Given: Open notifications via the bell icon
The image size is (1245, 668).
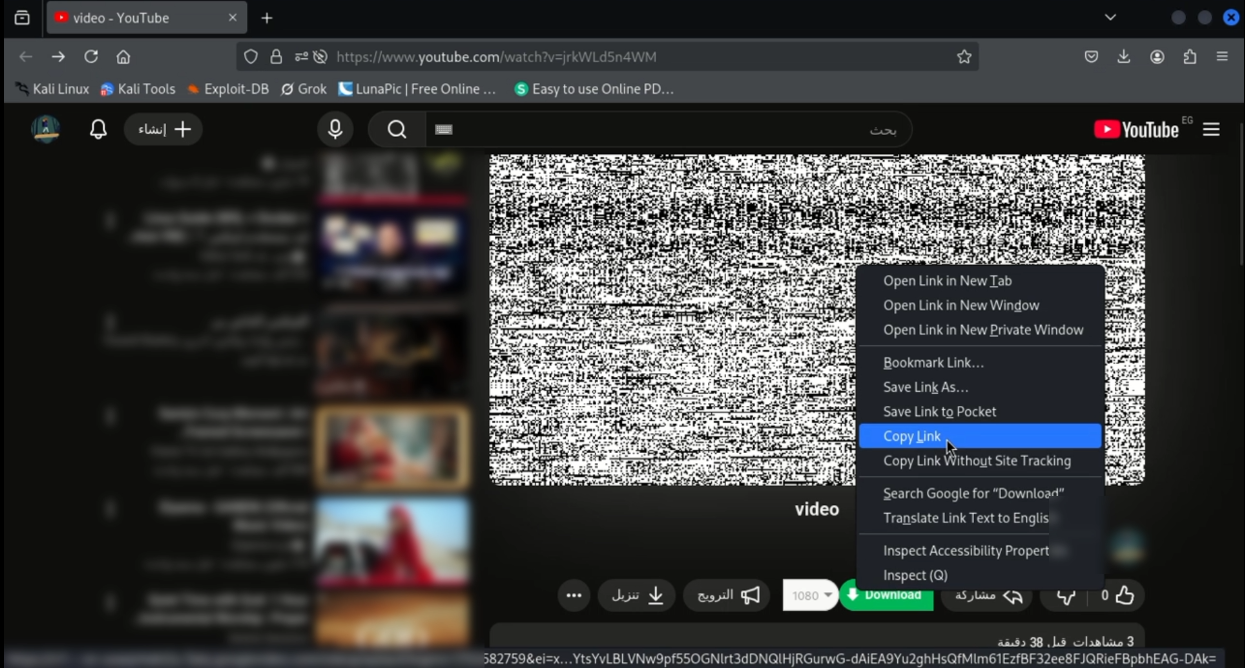Looking at the screenshot, I should click(x=97, y=128).
